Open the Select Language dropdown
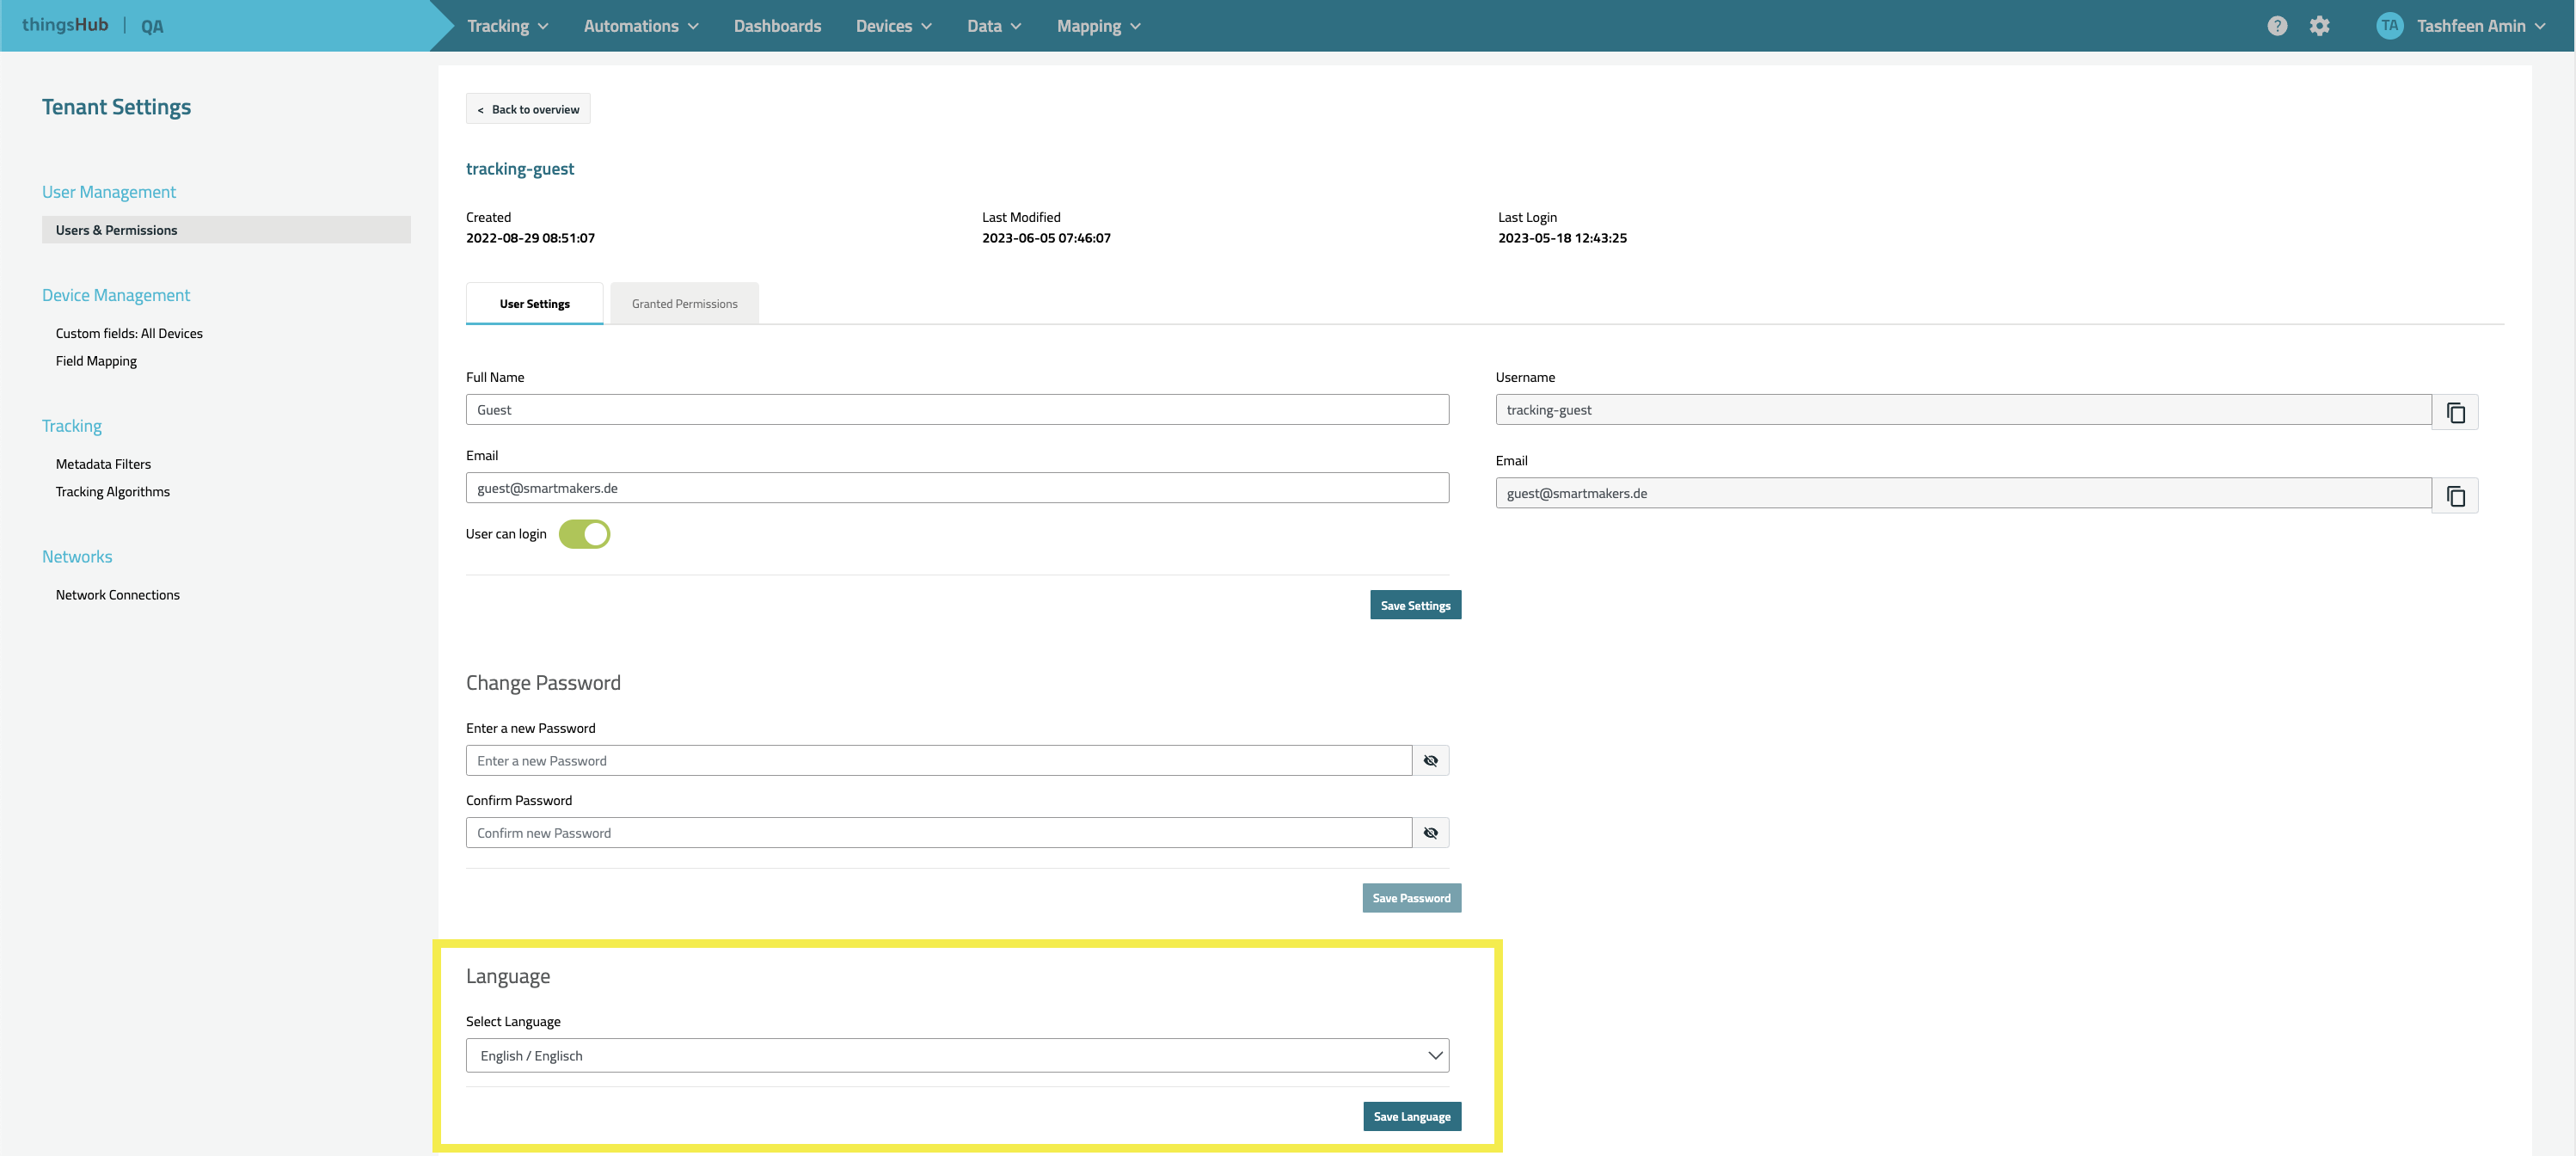This screenshot has height=1156, width=2576. (957, 1056)
